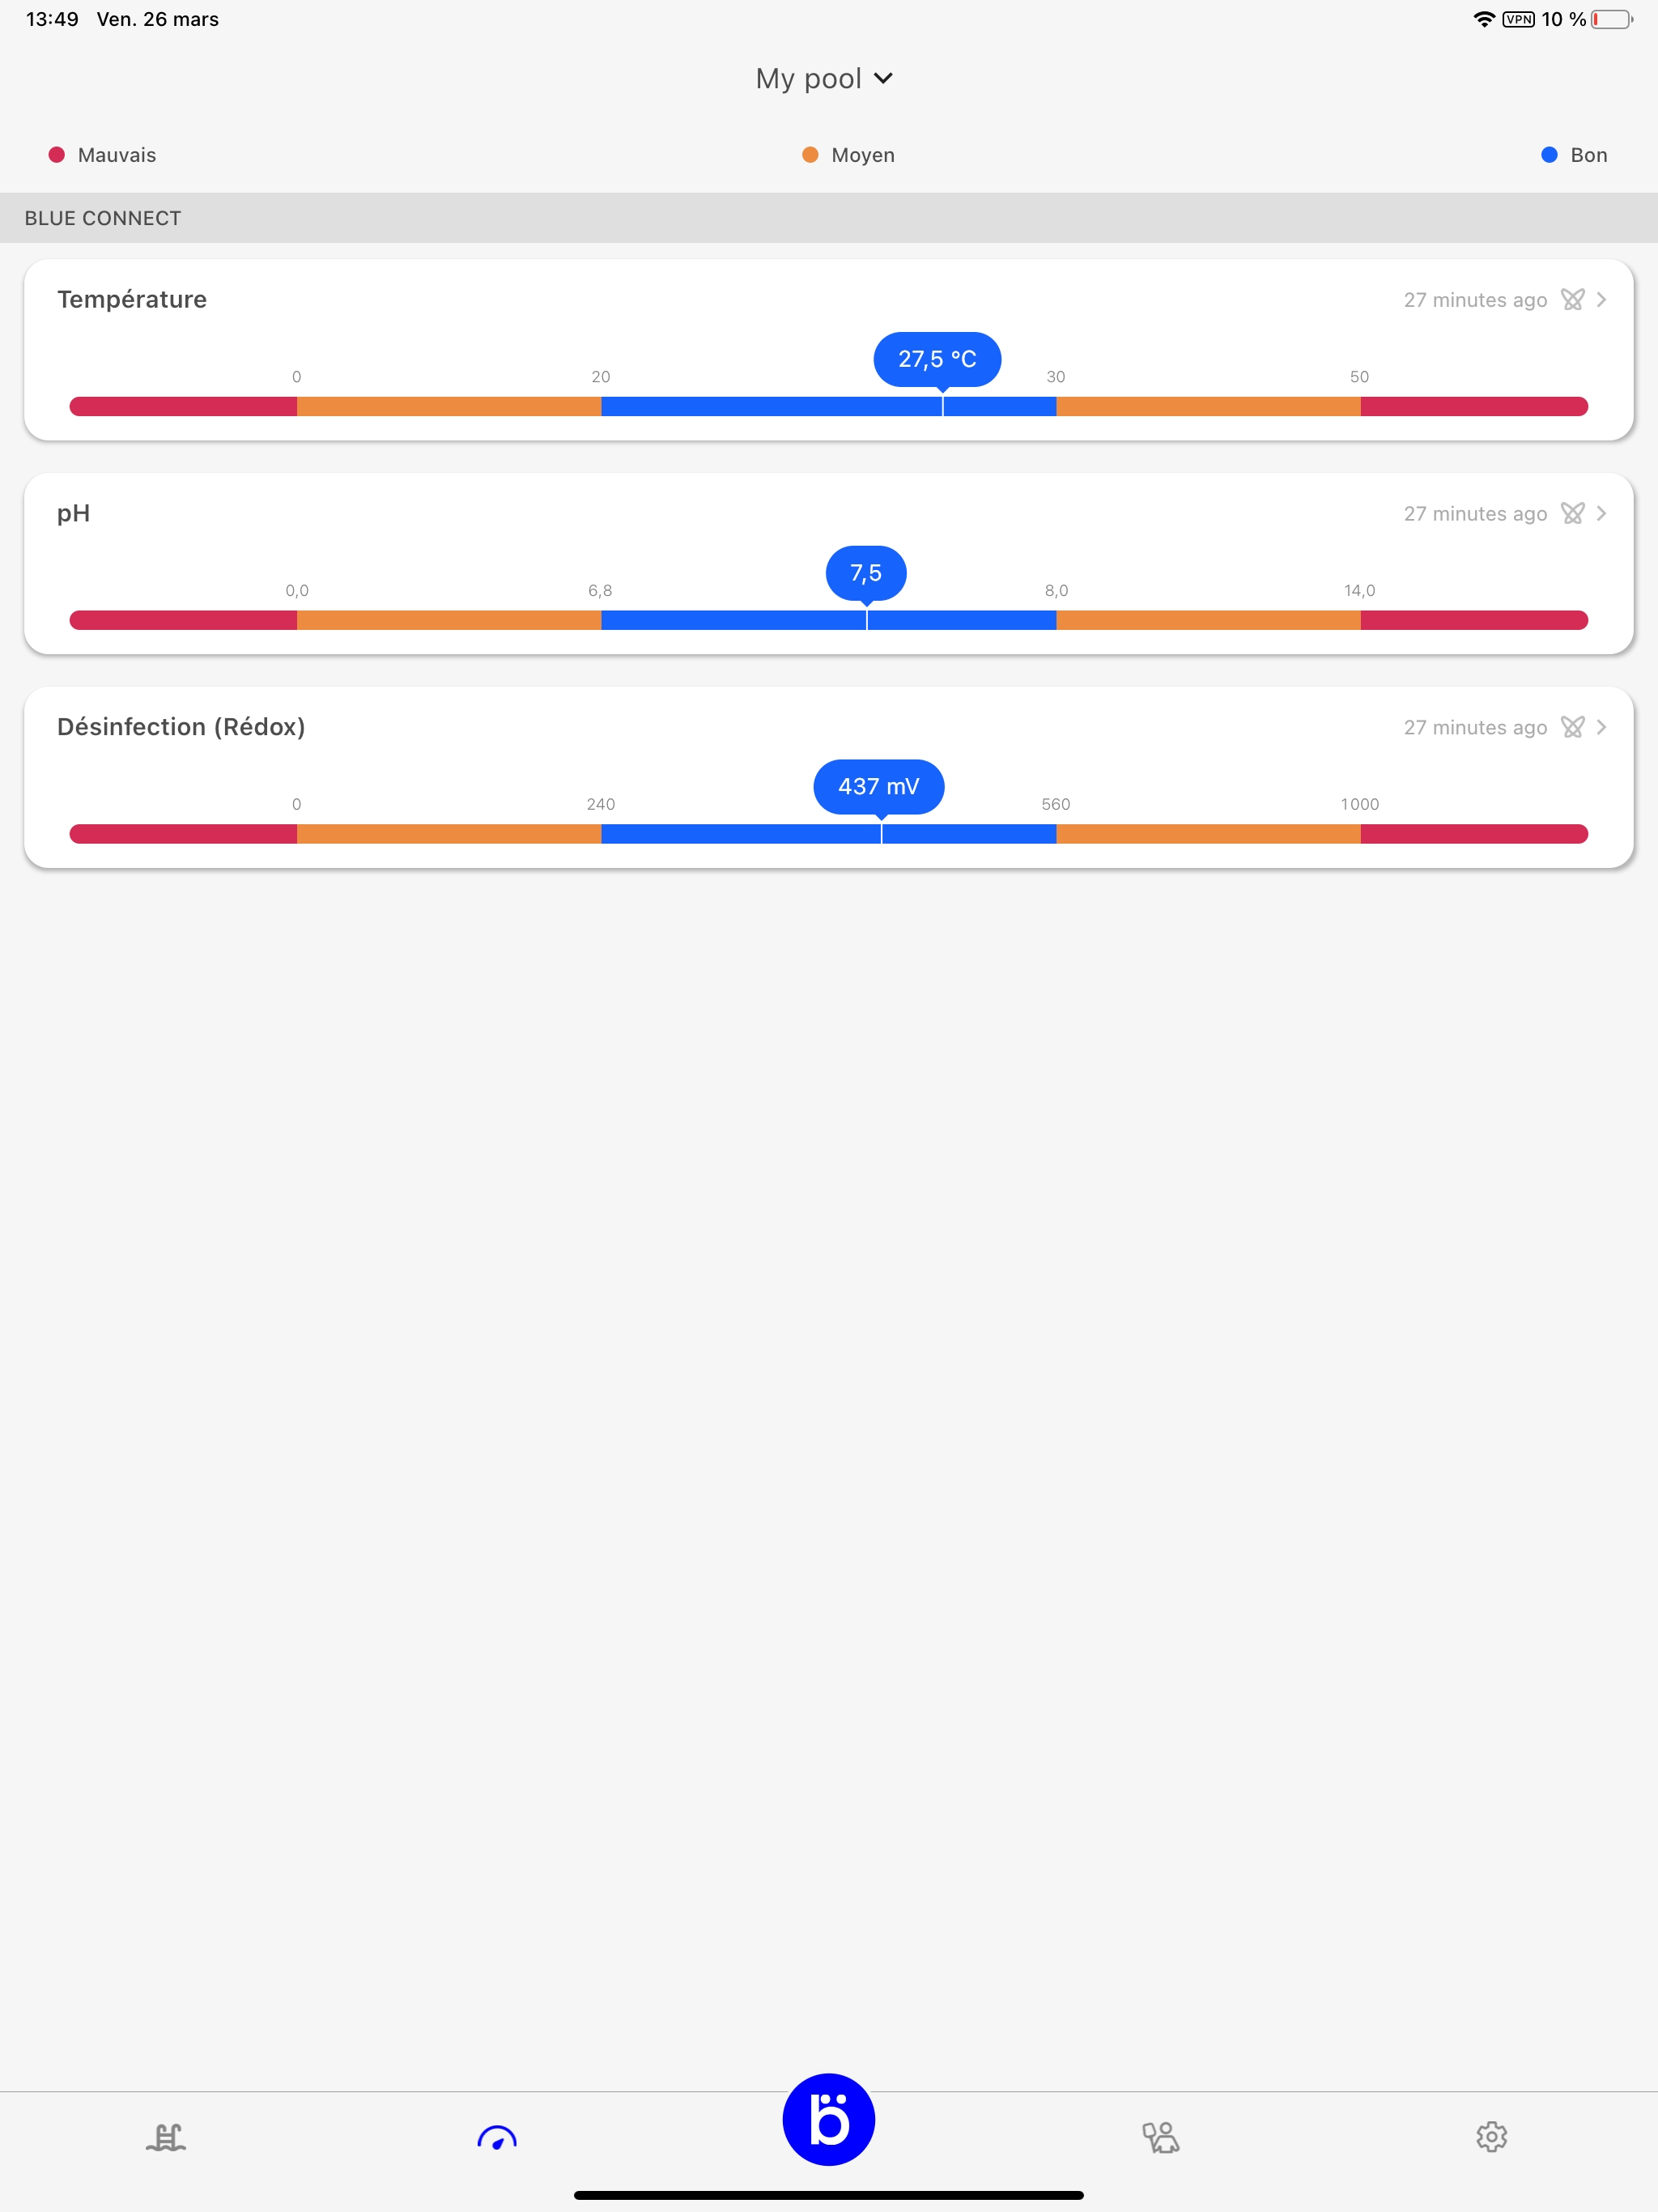Tap the central Blue Connect logo button
Screen dimensions: 1658x2212
[x=829, y=2119]
